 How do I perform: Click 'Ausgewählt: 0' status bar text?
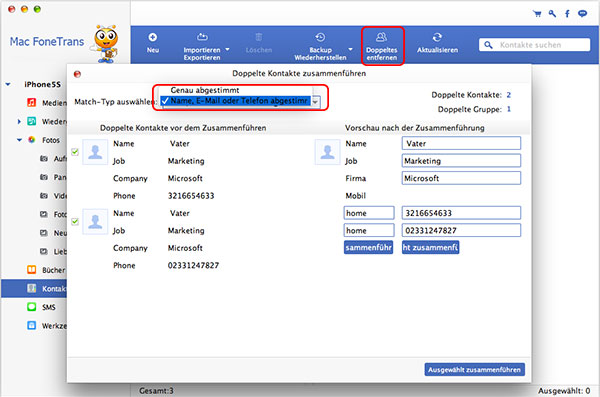click(564, 391)
